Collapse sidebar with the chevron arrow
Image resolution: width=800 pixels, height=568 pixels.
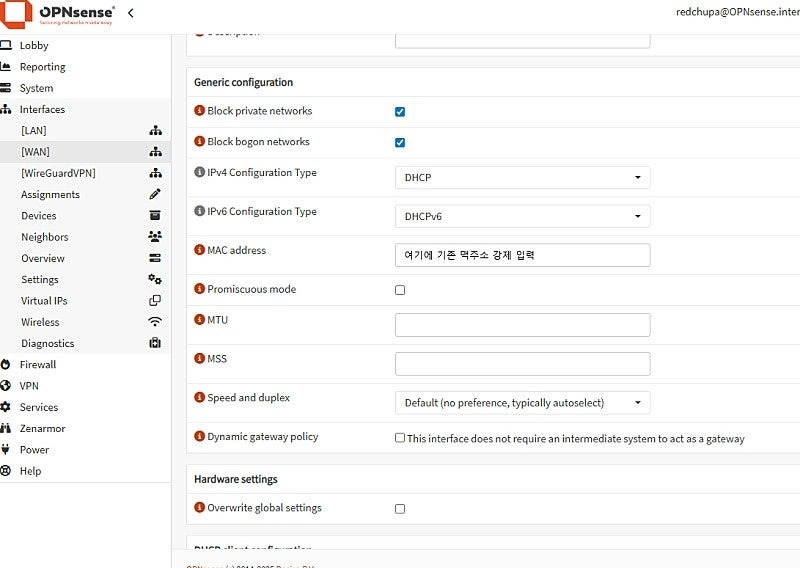pos(131,13)
